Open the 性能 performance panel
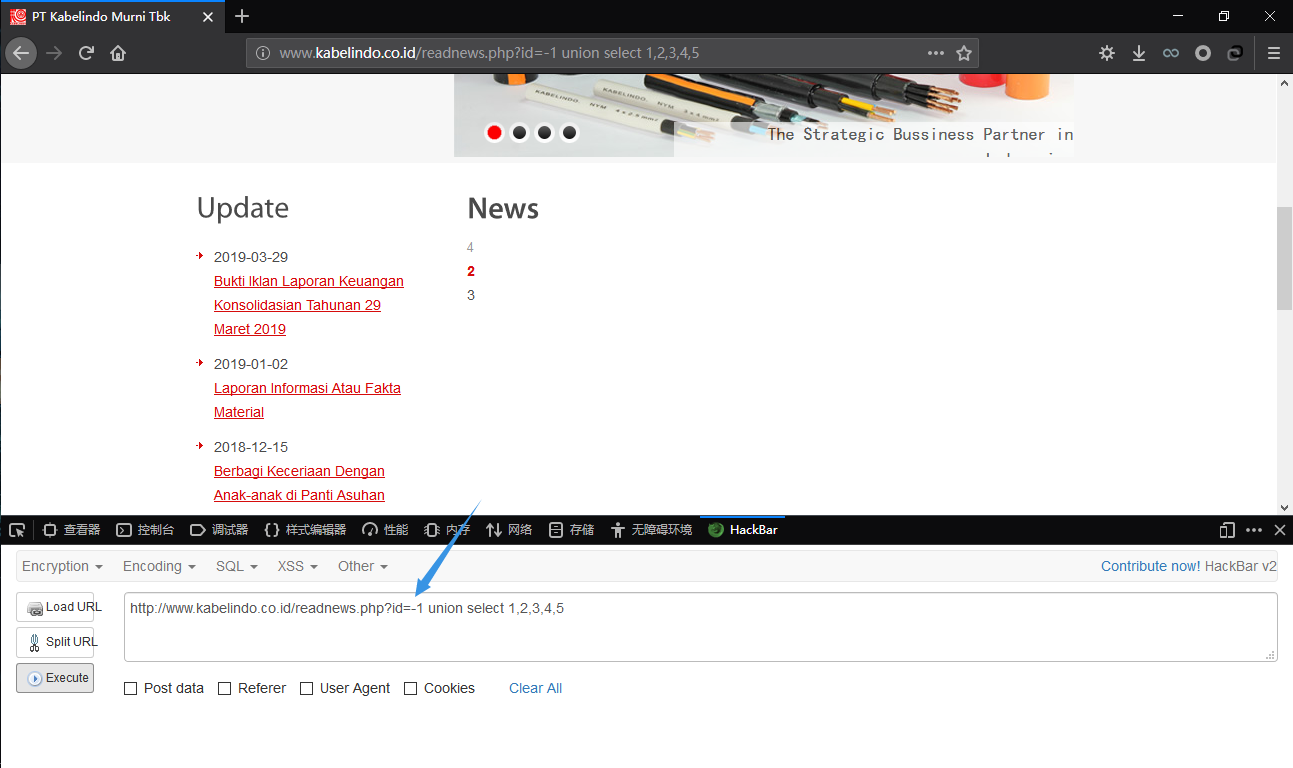This screenshot has width=1293, height=768. (x=385, y=530)
